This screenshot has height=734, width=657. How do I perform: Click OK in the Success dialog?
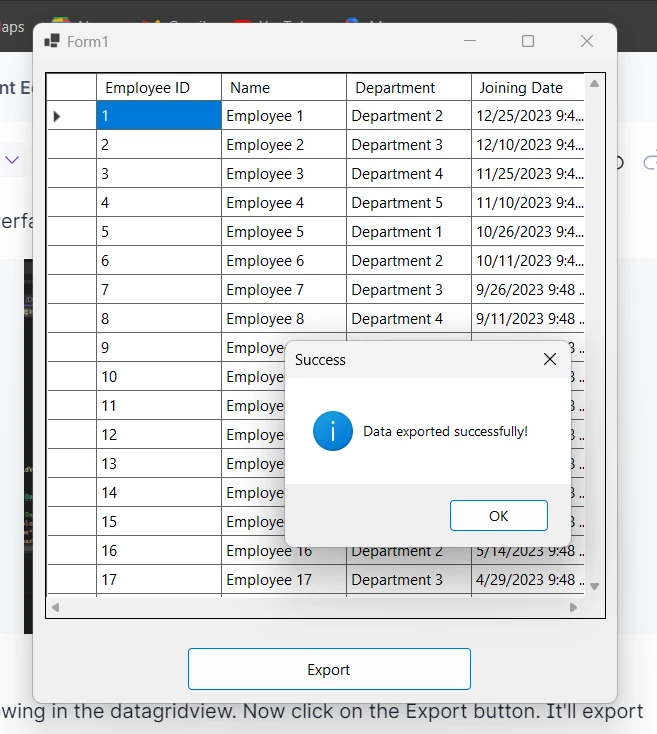coord(498,516)
